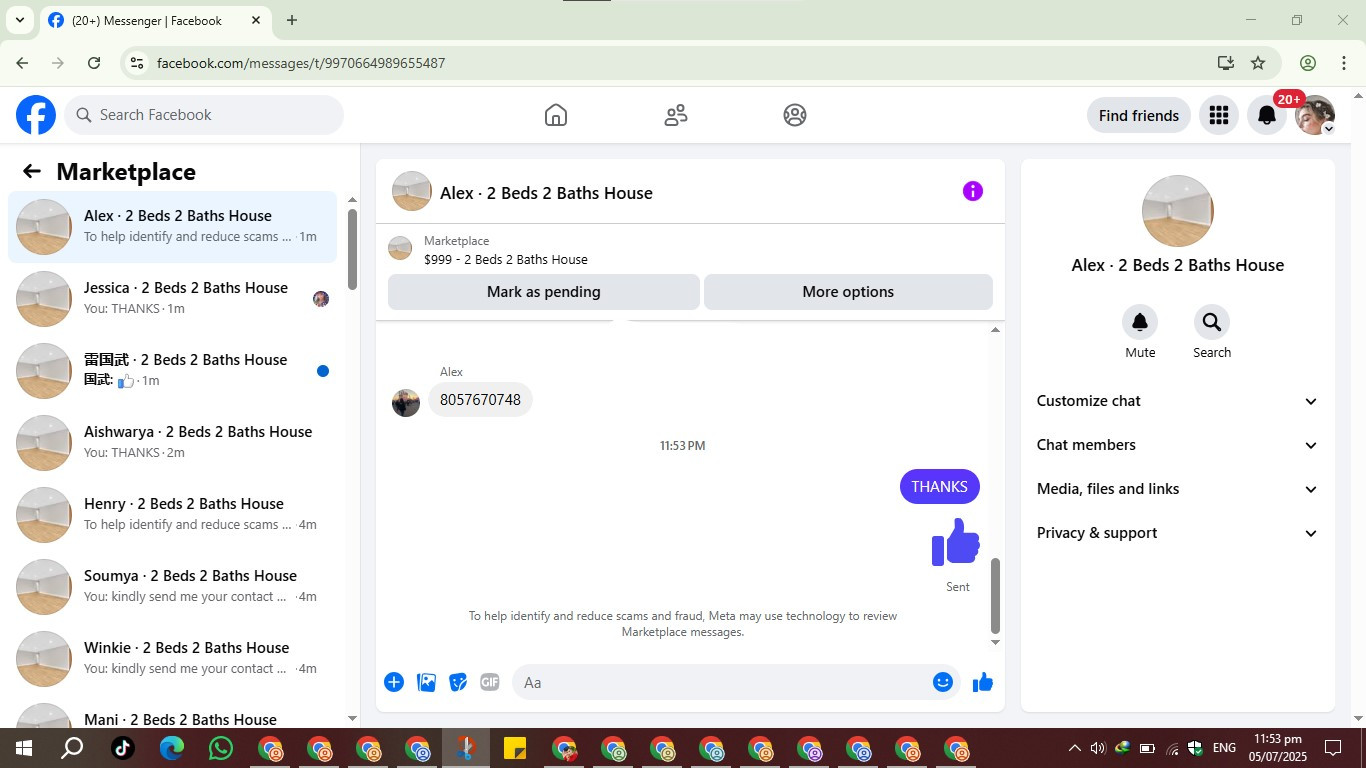Click the Find friends button

[1139, 115]
